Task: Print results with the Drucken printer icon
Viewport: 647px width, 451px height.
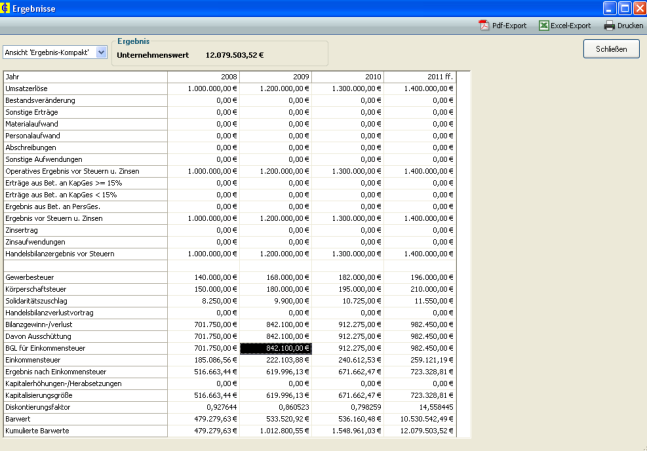Action: click(x=609, y=25)
